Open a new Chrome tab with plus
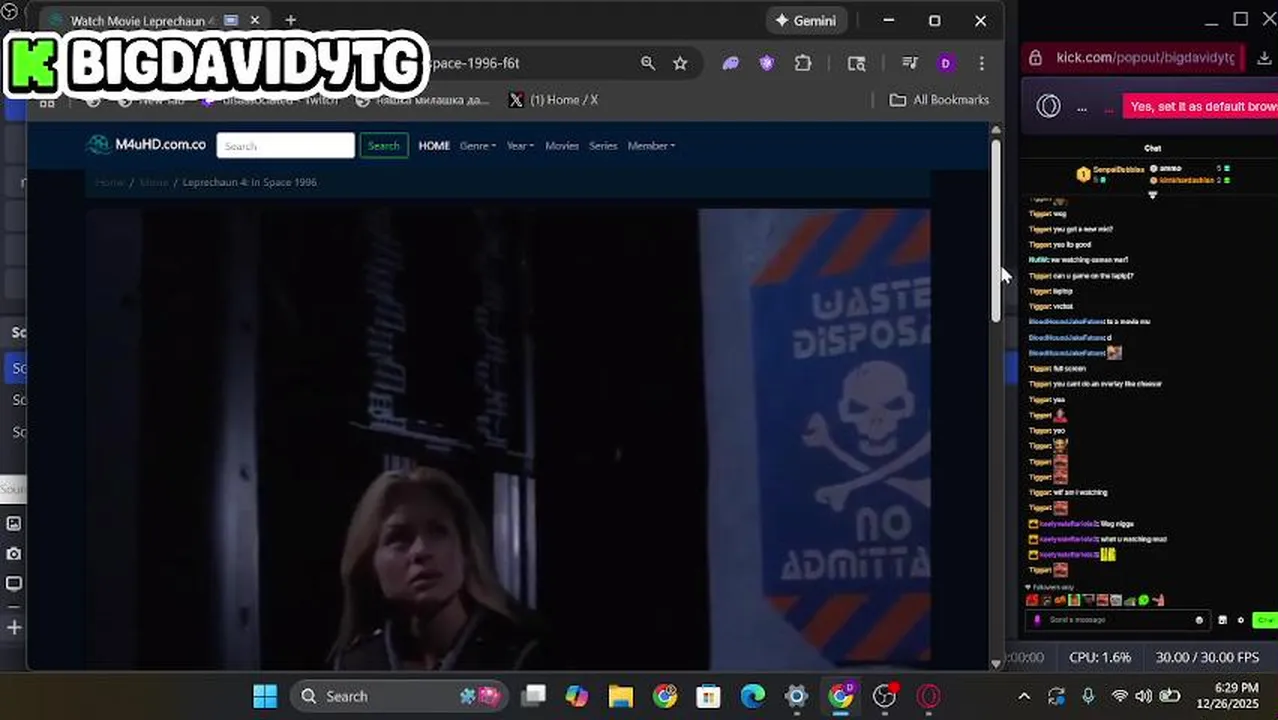The image size is (1278, 720). [290, 20]
